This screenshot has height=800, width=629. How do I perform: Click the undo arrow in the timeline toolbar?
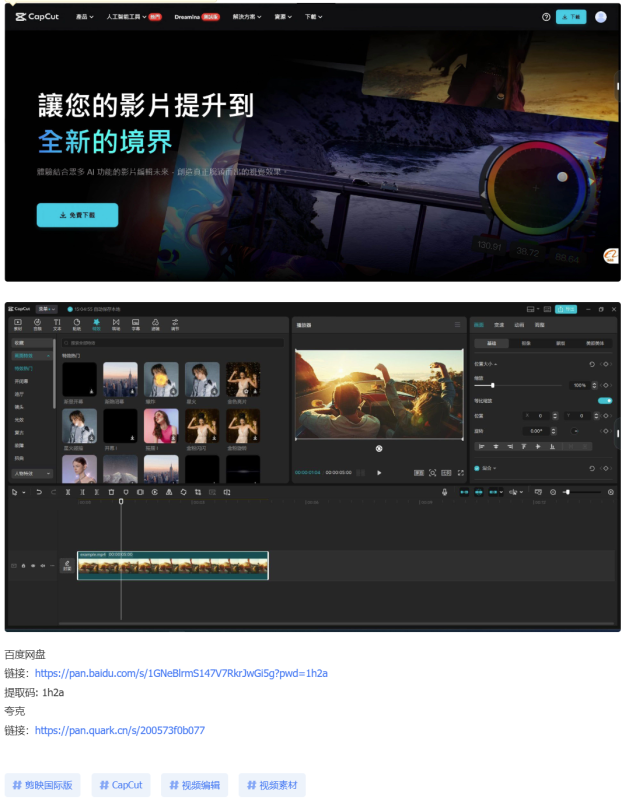39,492
